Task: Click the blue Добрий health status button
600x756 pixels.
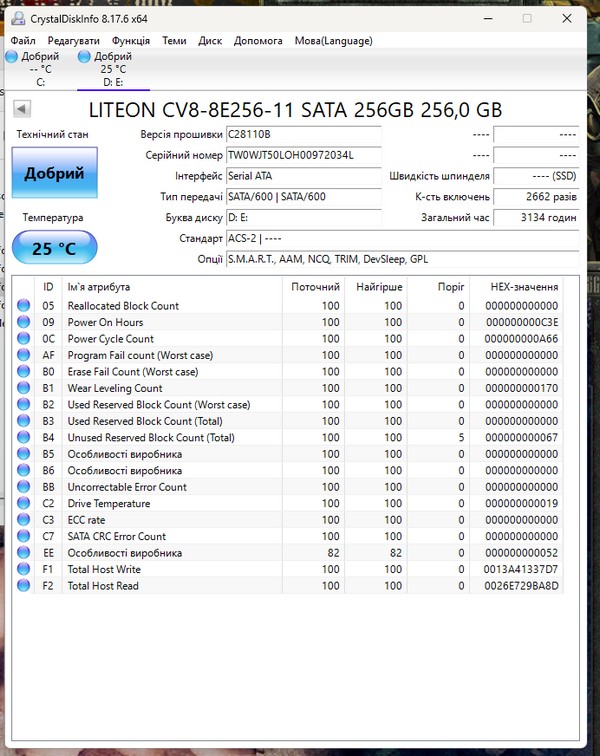Action: 54,174
